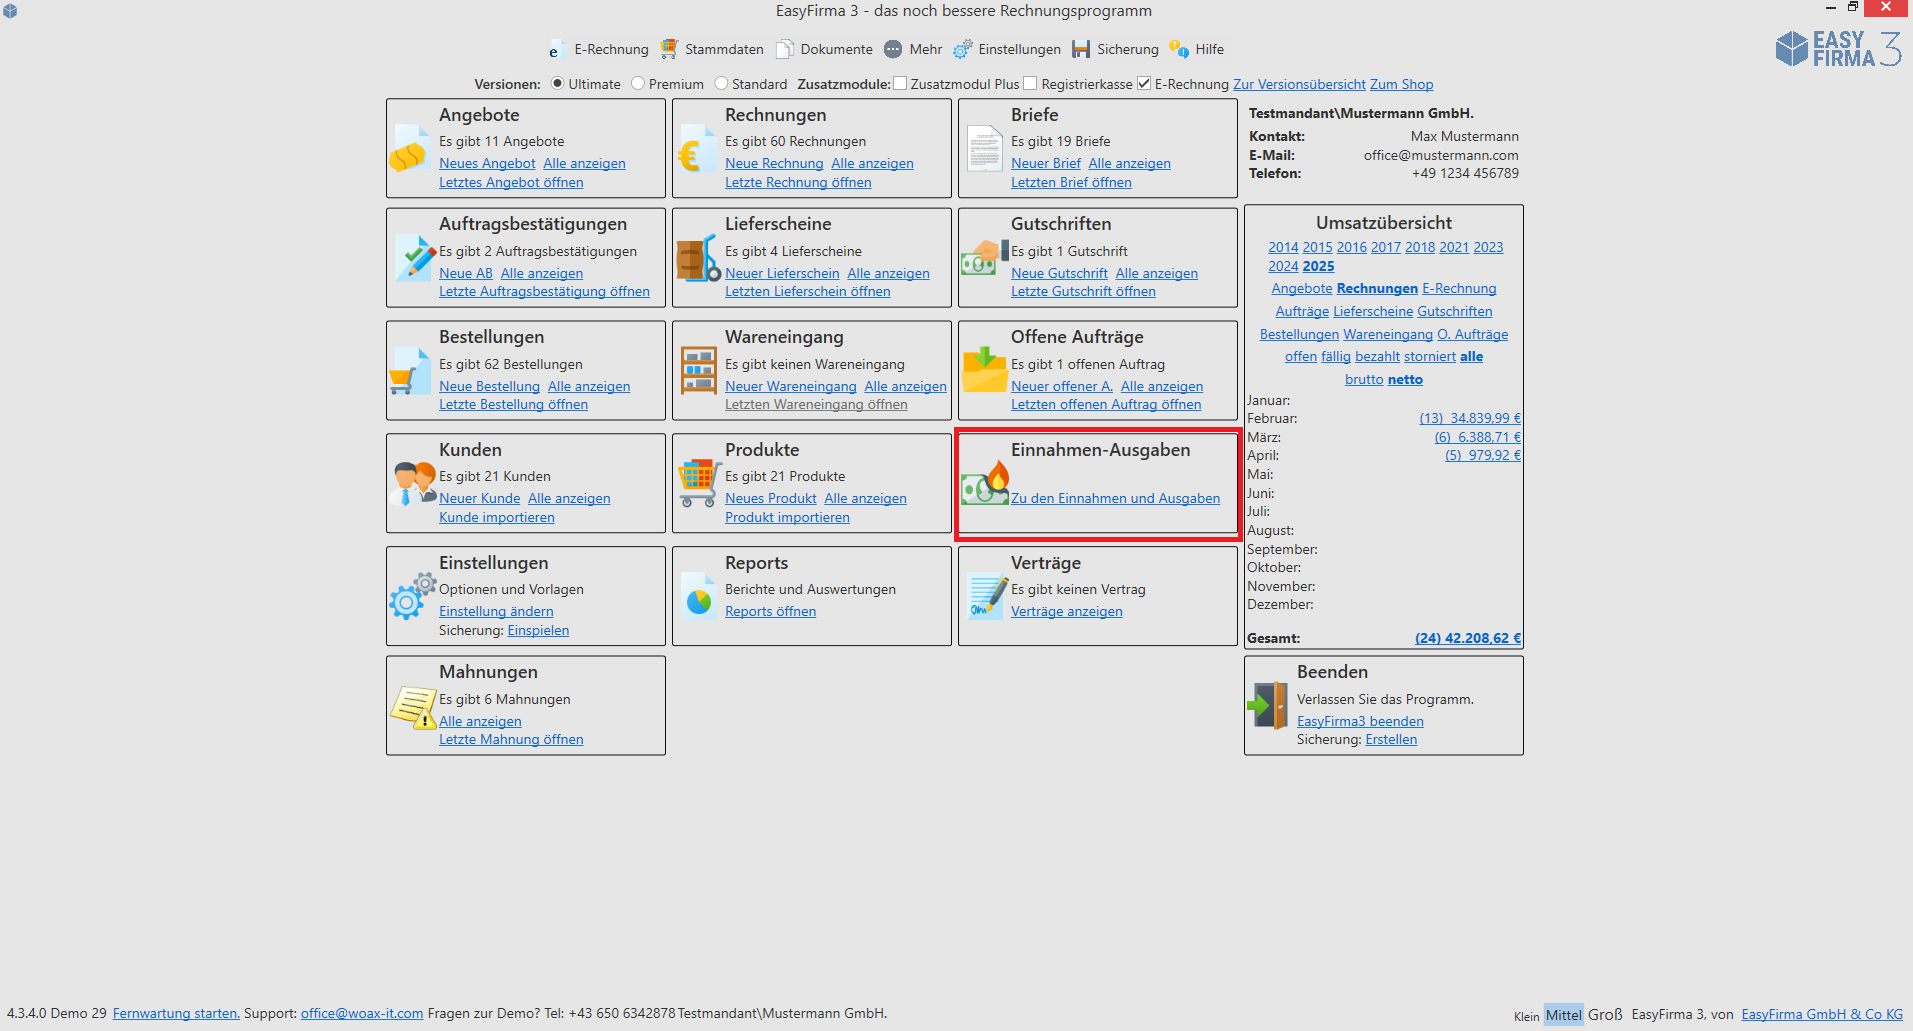Switch text size to Groß
Screen dimensions: 1913x1031
1605,1014
